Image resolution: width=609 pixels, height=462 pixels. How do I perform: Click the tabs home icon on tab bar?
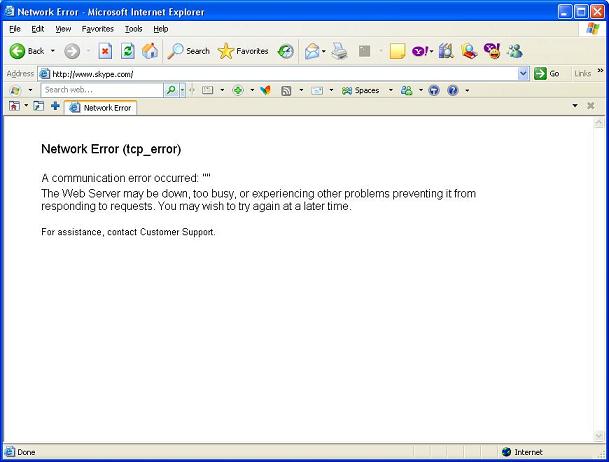14,106
